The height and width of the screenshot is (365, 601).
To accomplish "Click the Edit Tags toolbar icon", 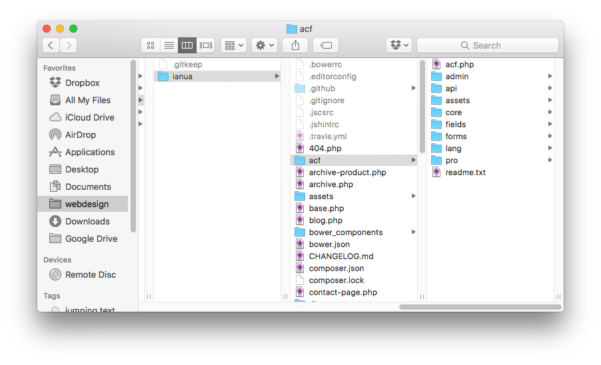I will pyautogui.click(x=326, y=45).
